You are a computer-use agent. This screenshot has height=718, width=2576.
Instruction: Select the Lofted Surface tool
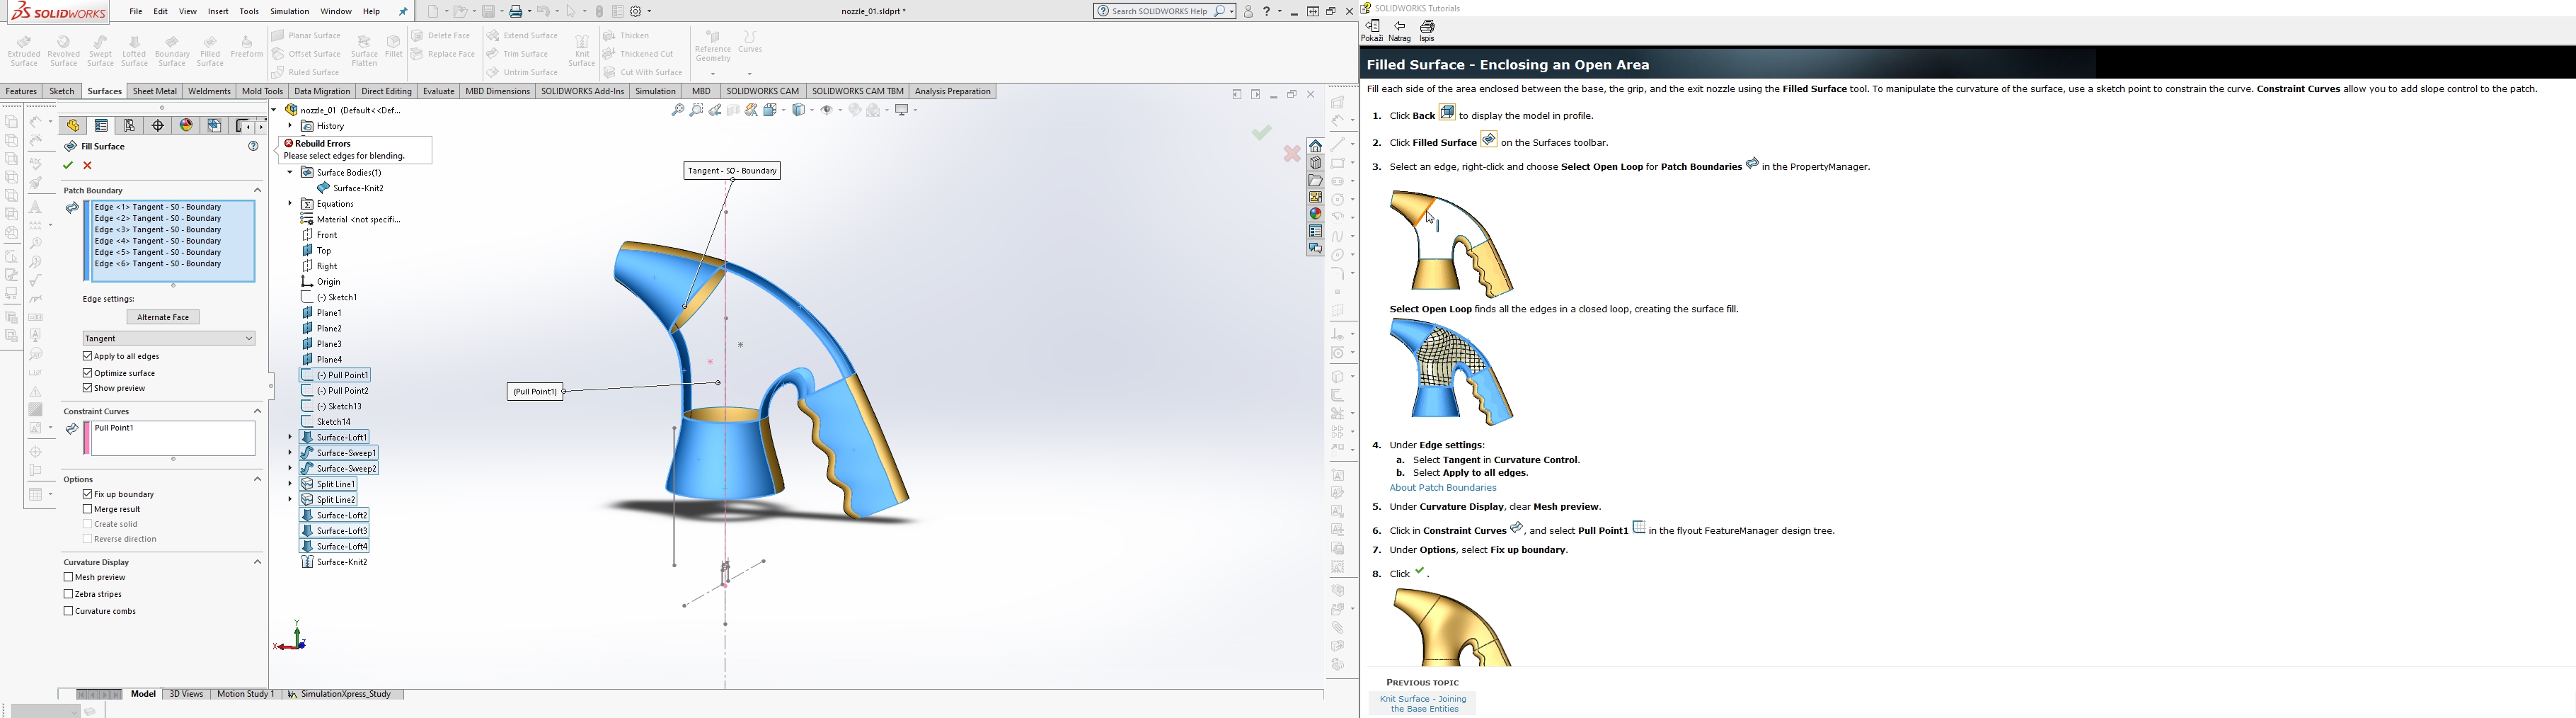tap(134, 51)
